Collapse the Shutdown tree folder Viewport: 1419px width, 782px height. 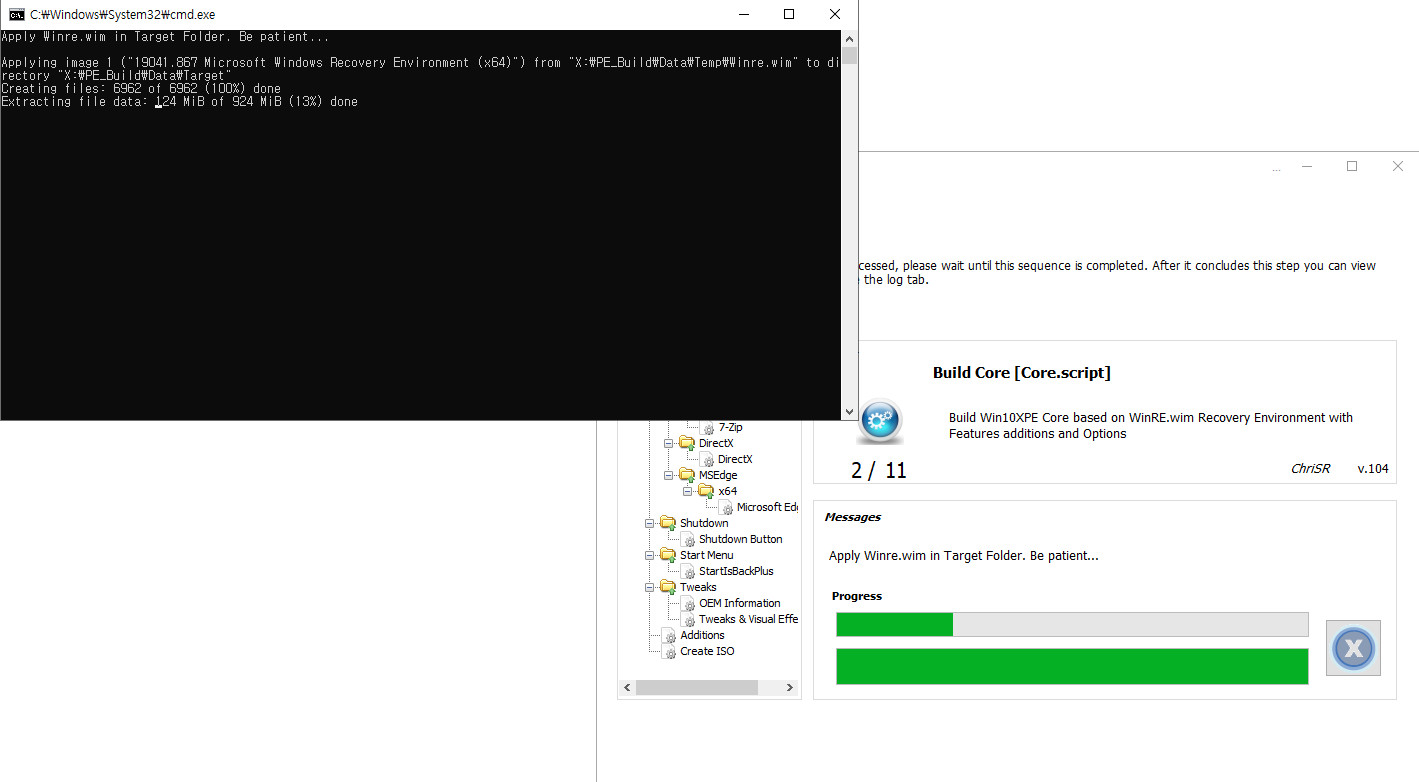coord(650,523)
